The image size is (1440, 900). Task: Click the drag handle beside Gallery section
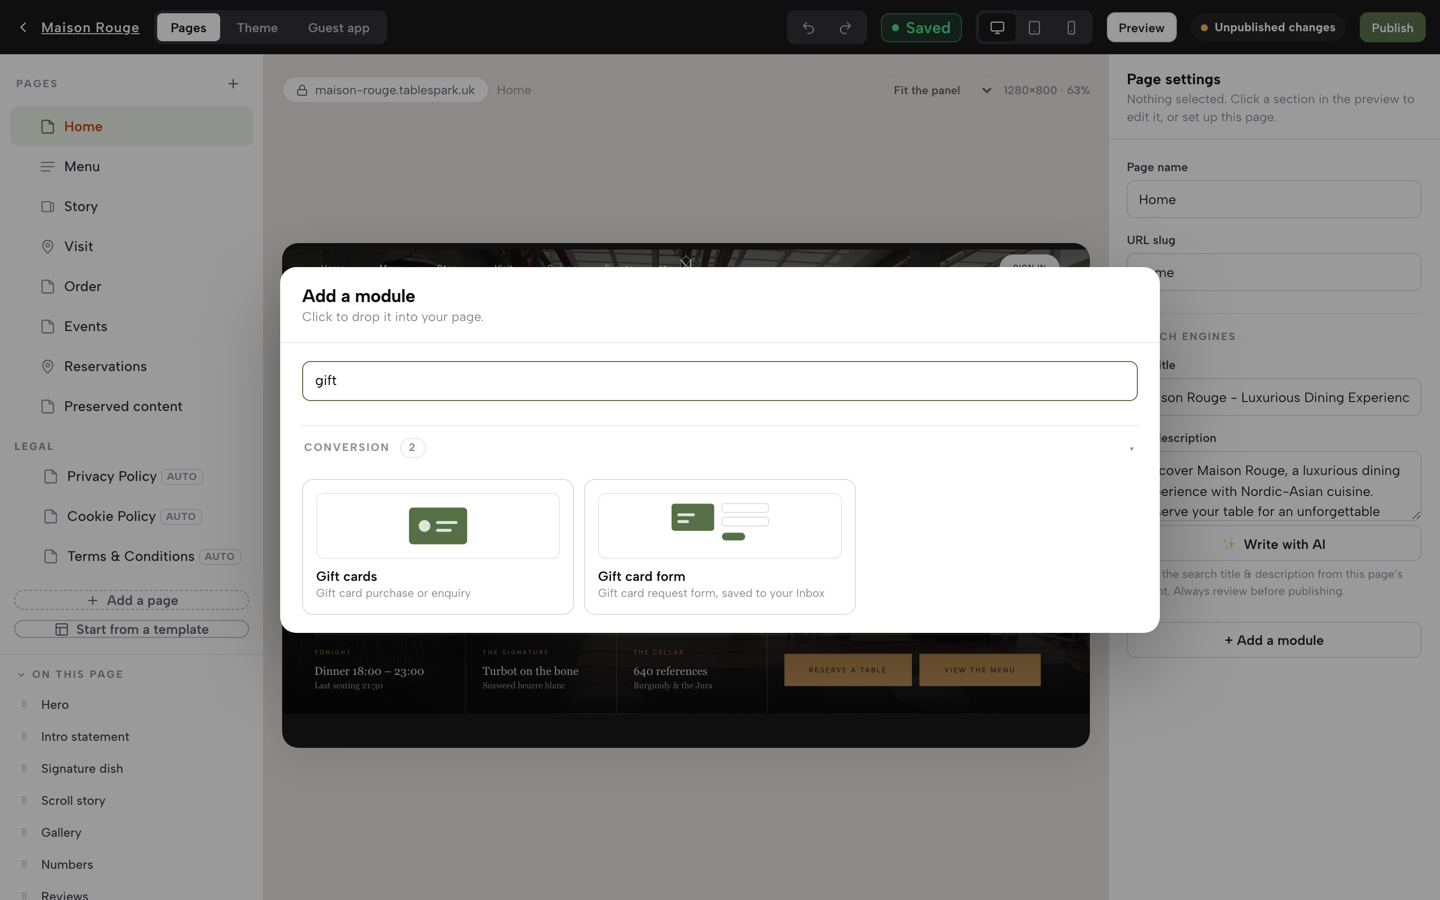[x=24, y=832]
